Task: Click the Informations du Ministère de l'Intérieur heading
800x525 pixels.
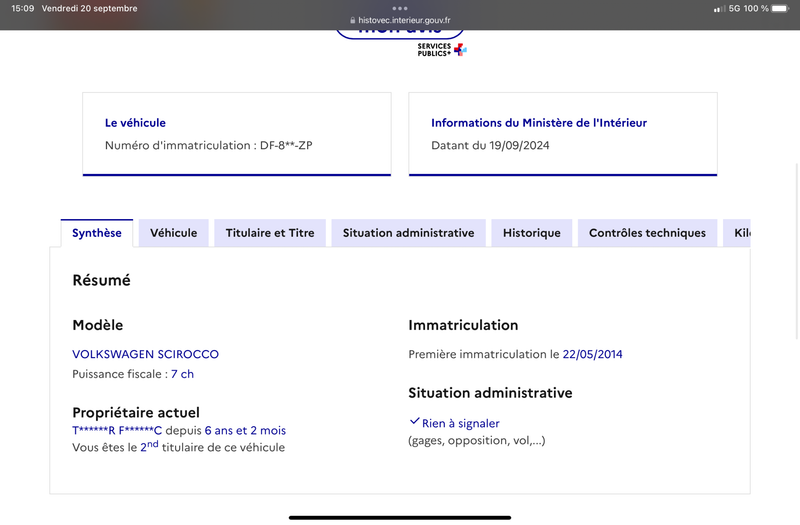Action: click(x=539, y=123)
